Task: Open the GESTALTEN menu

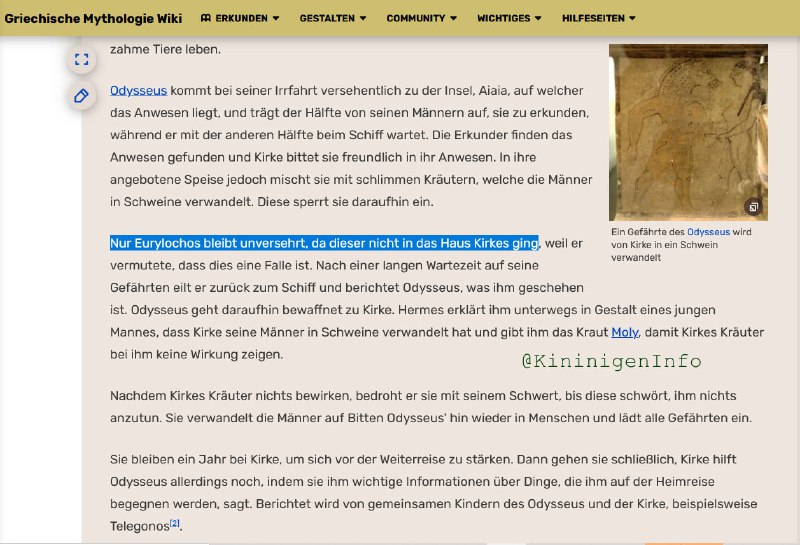Action: click(333, 18)
